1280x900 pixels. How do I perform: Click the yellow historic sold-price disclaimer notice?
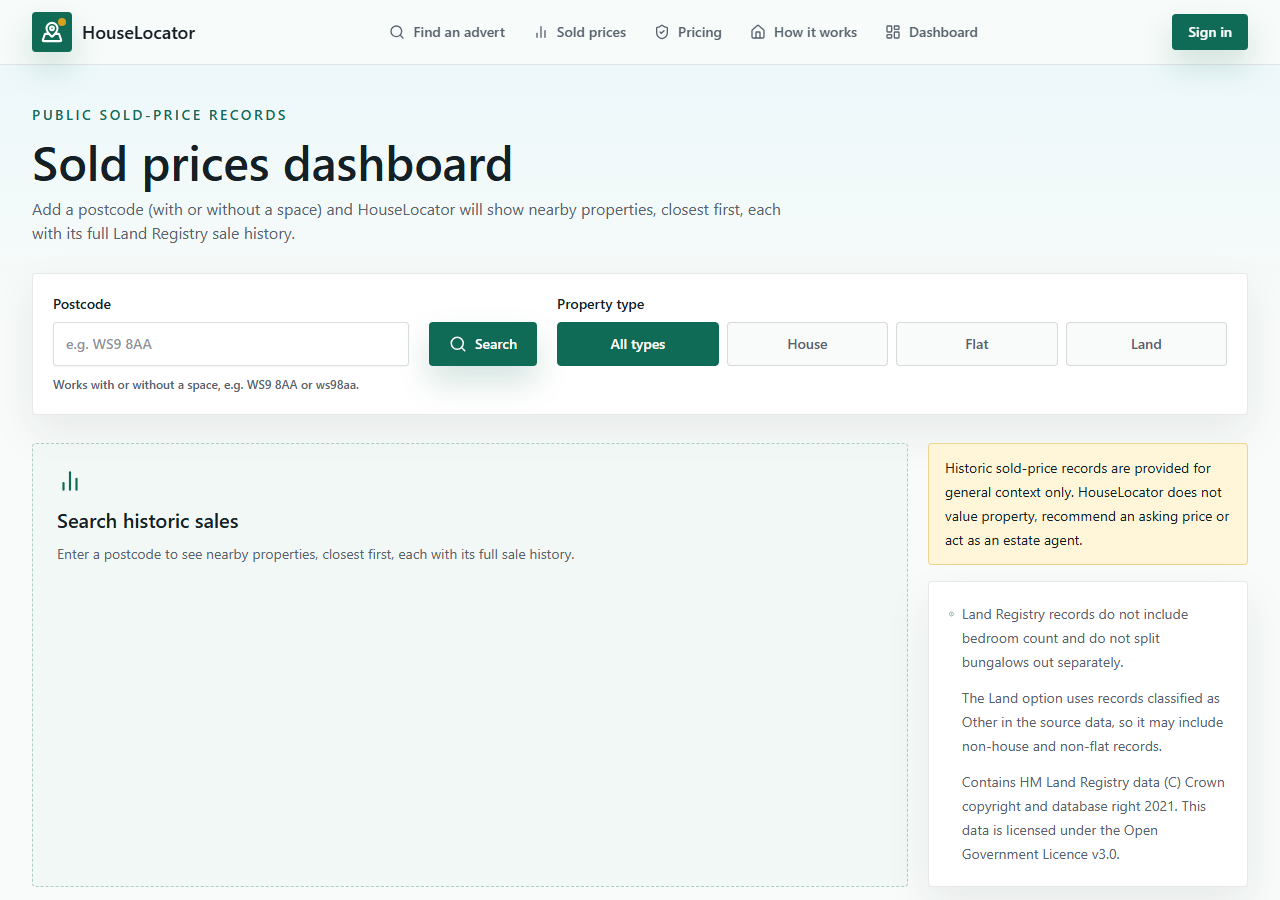pos(1088,504)
